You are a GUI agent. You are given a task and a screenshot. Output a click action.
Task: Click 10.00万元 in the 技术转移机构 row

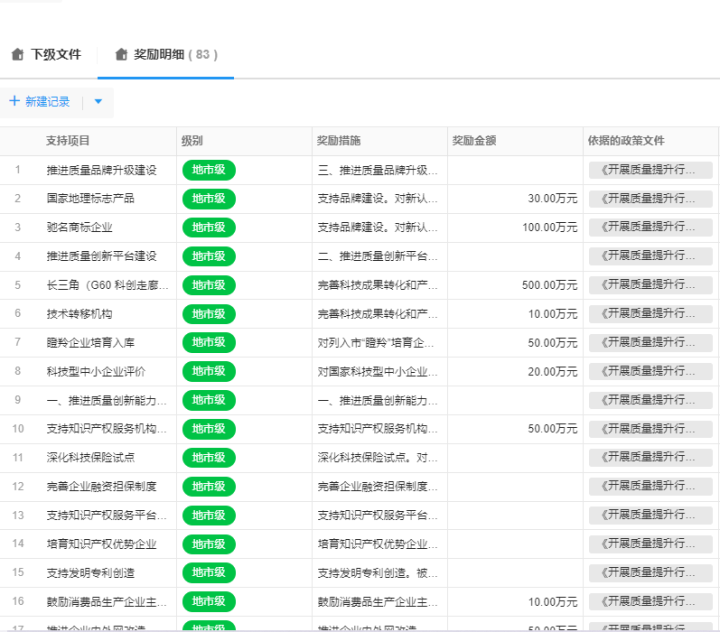(x=552, y=314)
